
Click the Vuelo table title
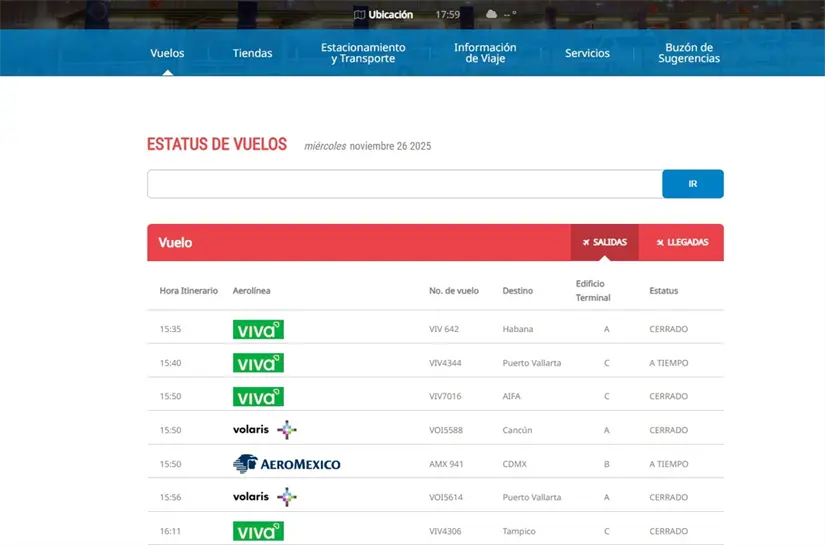pos(175,242)
